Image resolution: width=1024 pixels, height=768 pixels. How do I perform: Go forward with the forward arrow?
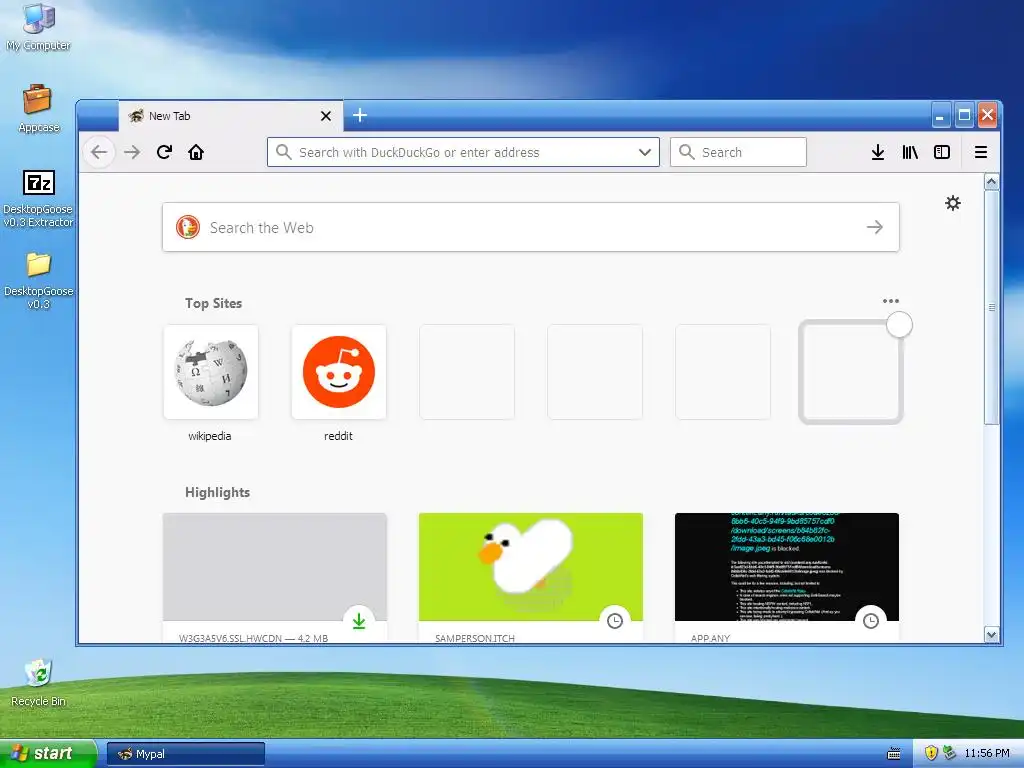pyautogui.click(x=132, y=152)
